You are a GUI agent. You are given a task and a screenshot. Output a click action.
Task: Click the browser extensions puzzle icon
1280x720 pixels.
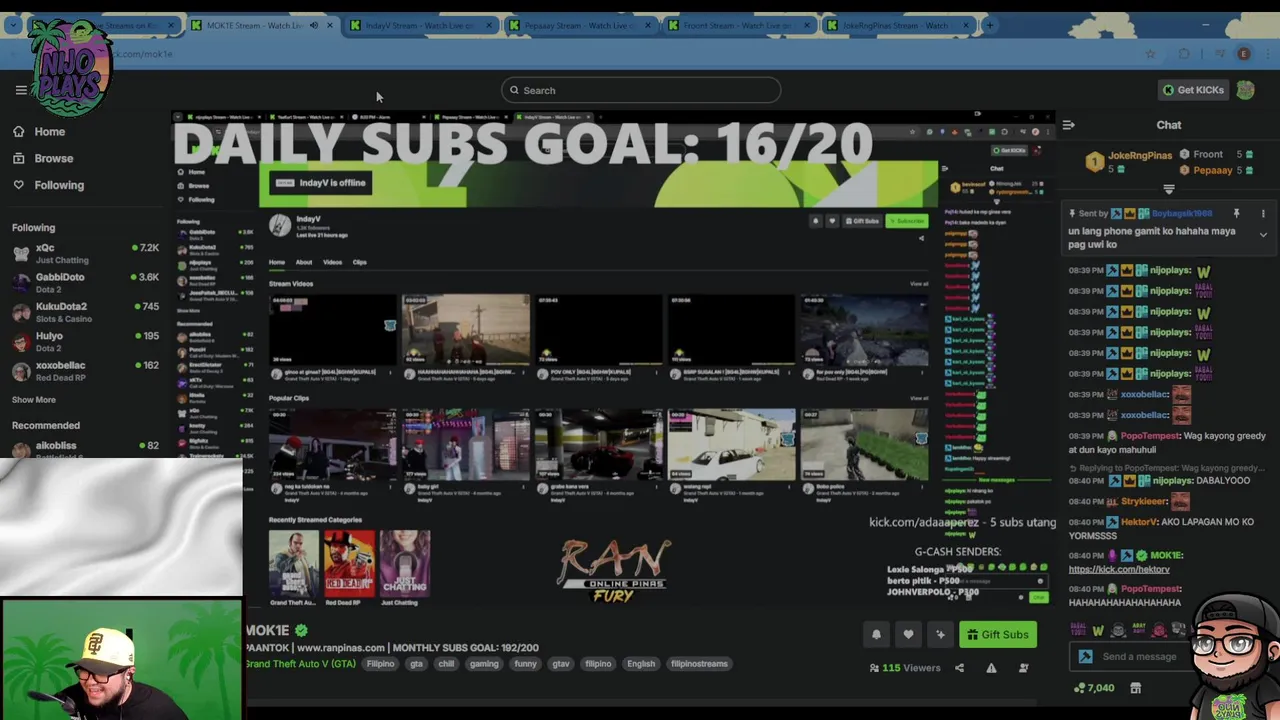click(1184, 54)
